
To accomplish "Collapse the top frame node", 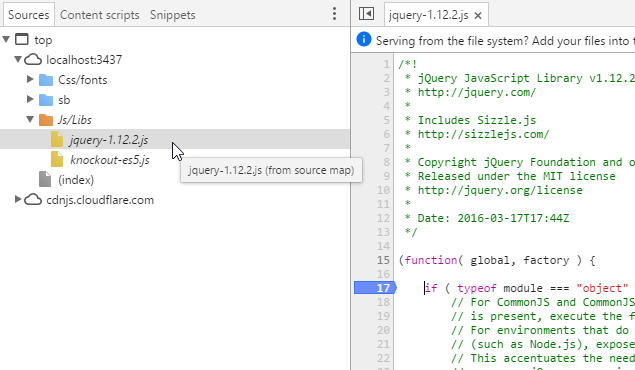I will (6, 39).
